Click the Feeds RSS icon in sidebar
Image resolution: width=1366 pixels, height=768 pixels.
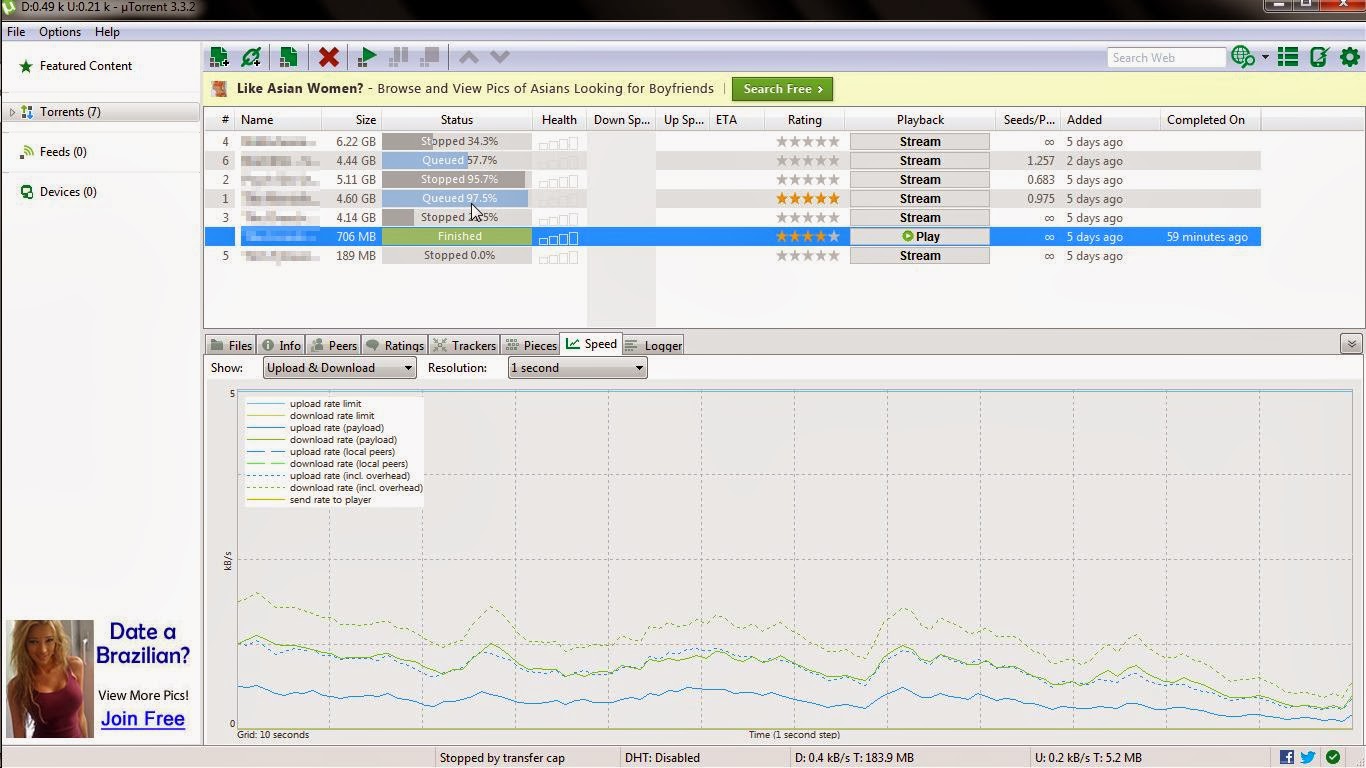(x=27, y=152)
